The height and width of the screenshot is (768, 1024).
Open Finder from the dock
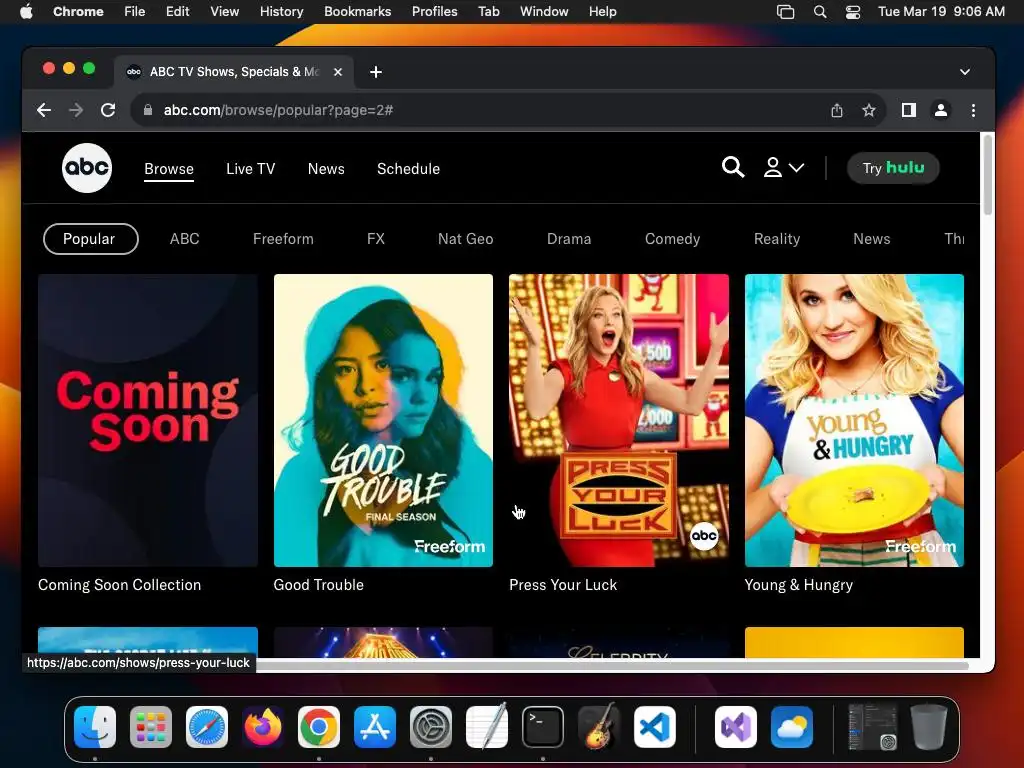point(95,727)
